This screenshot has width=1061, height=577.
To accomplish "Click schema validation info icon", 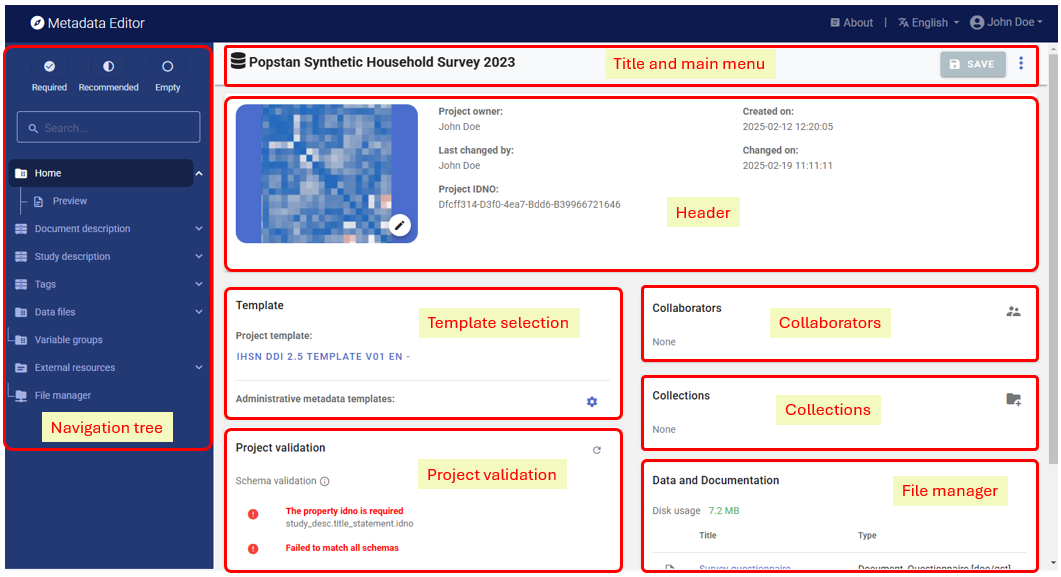I will pyautogui.click(x=325, y=481).
